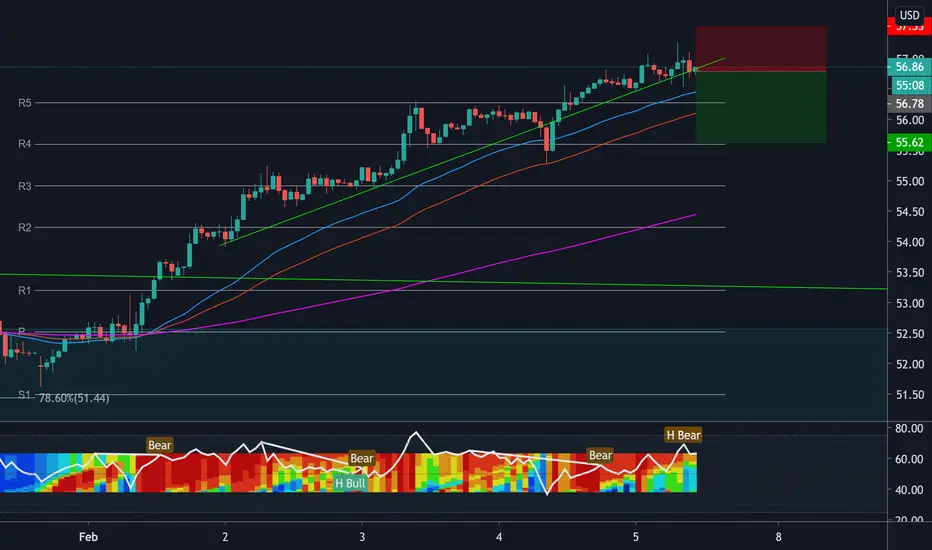Click the 53.00 price scale value
The height and width of the screenshot is (550, 932).
click(909, 303)
